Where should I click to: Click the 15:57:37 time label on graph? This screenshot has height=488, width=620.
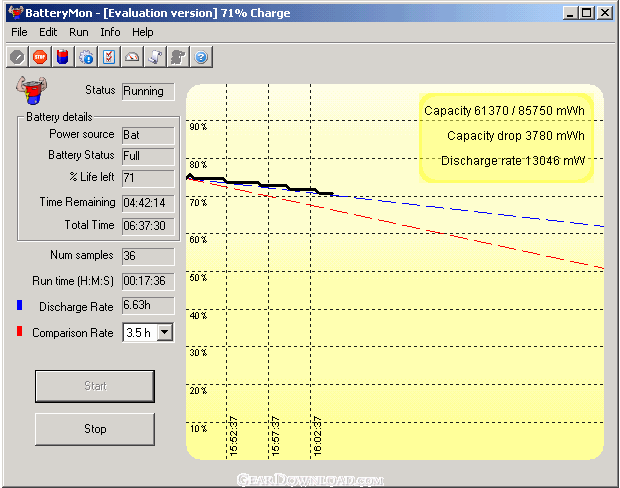[276, 436]
